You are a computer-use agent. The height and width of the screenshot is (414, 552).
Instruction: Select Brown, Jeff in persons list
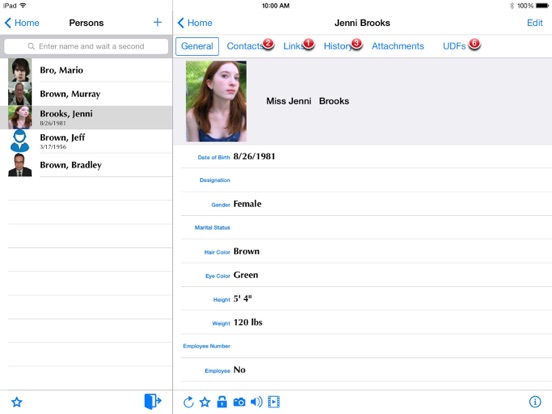pos(86,141)
